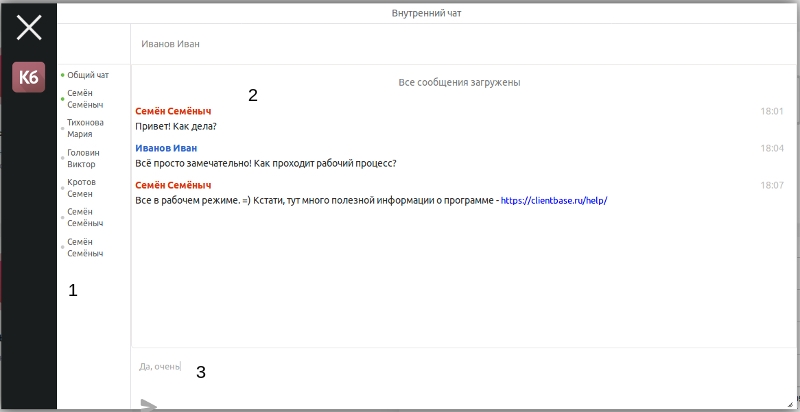Click the K6 logo icon
800x412 pixels.
coord(29,77)
